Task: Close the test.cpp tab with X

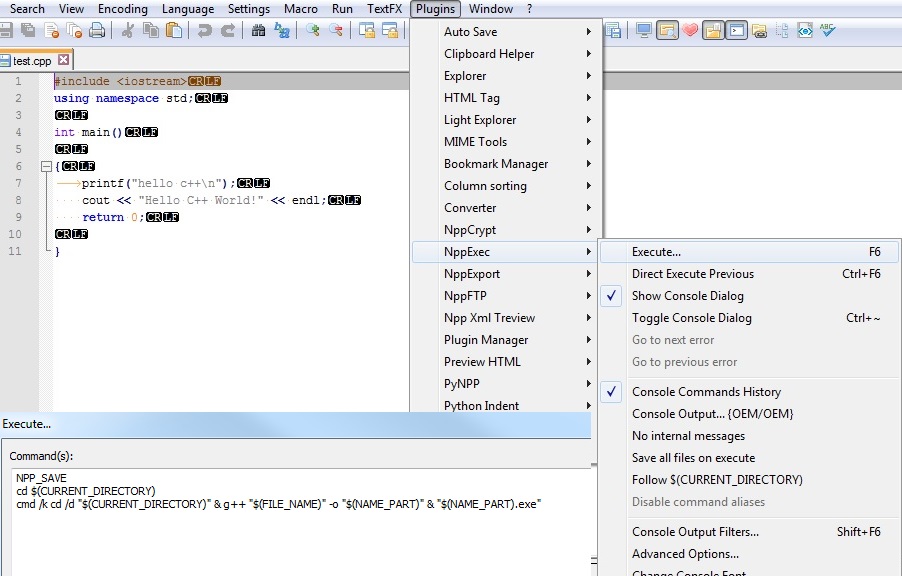Action: coord(64,60)
